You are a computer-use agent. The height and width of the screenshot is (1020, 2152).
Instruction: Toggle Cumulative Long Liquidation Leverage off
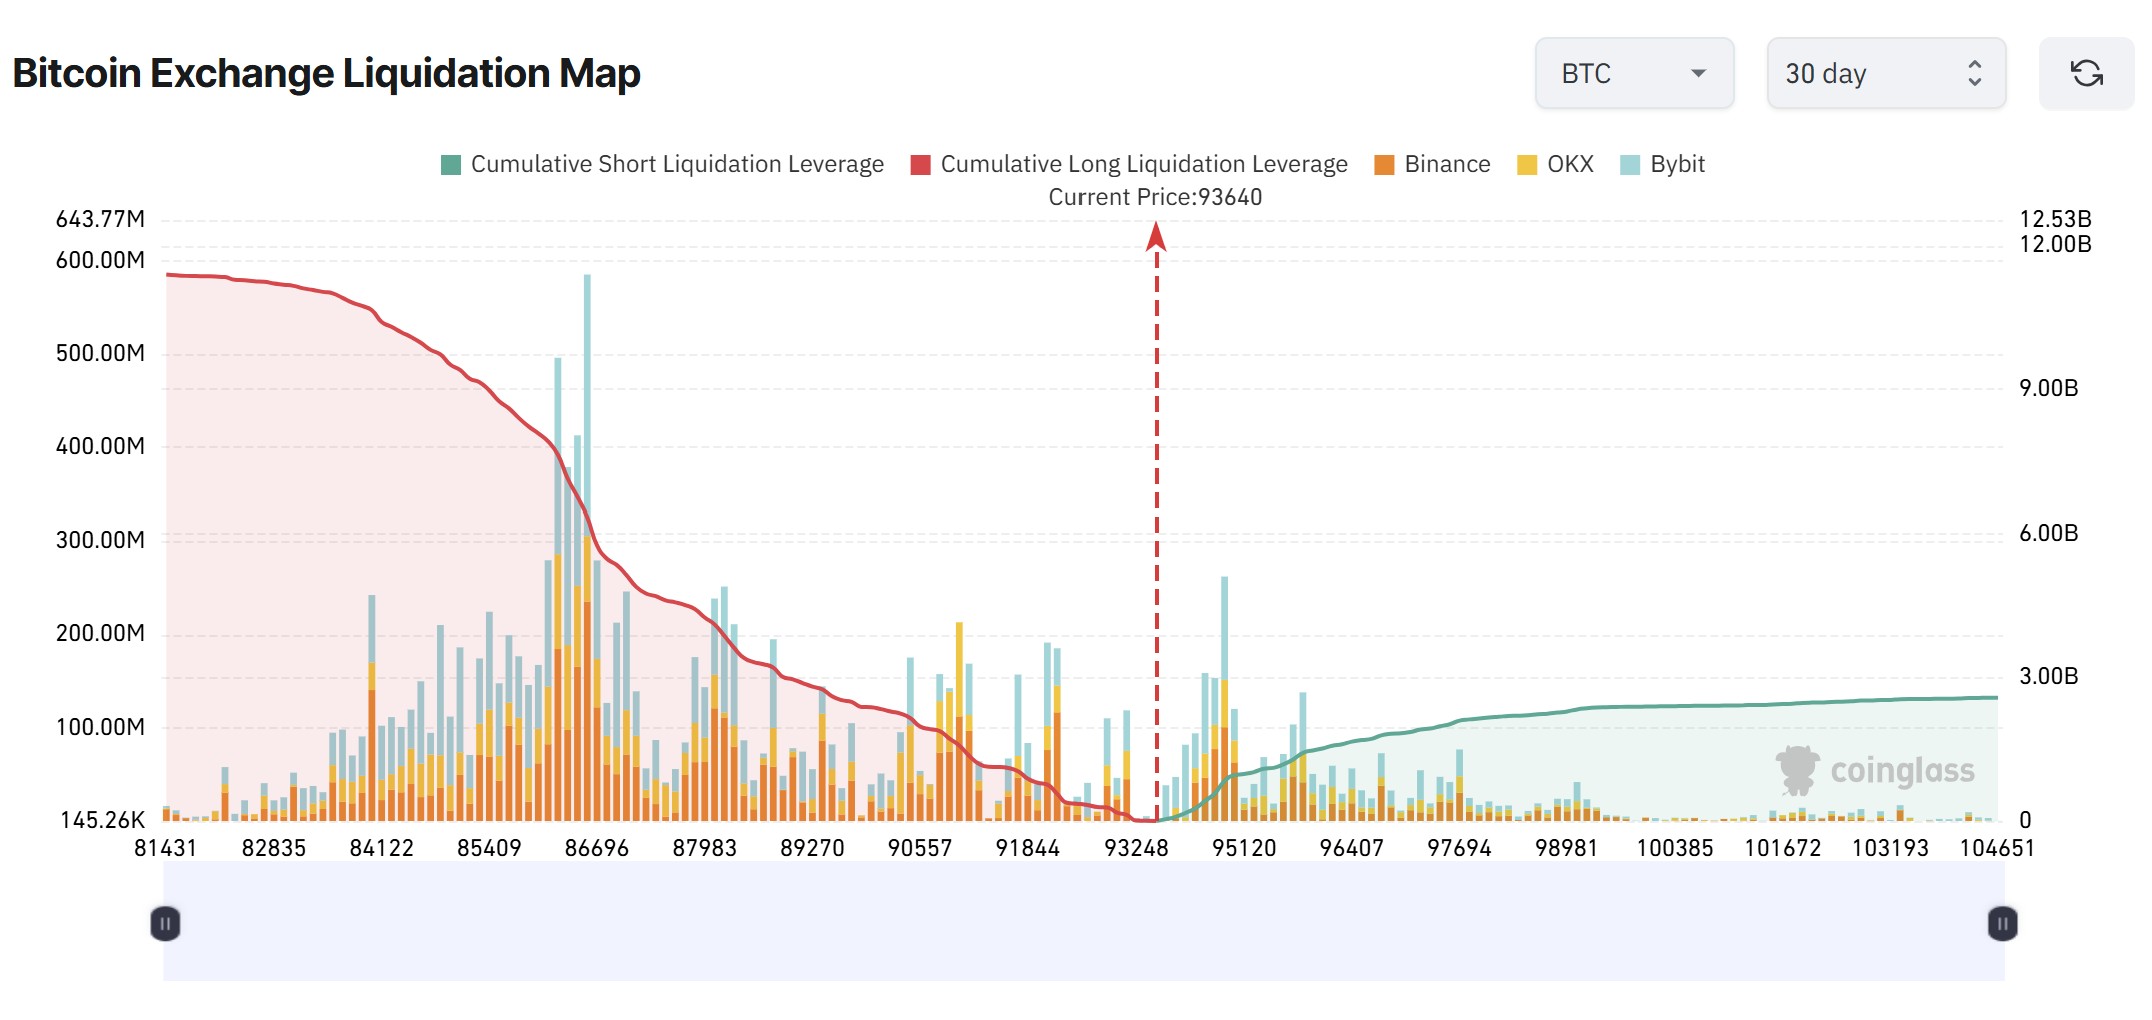click(x=1145, y=163)
